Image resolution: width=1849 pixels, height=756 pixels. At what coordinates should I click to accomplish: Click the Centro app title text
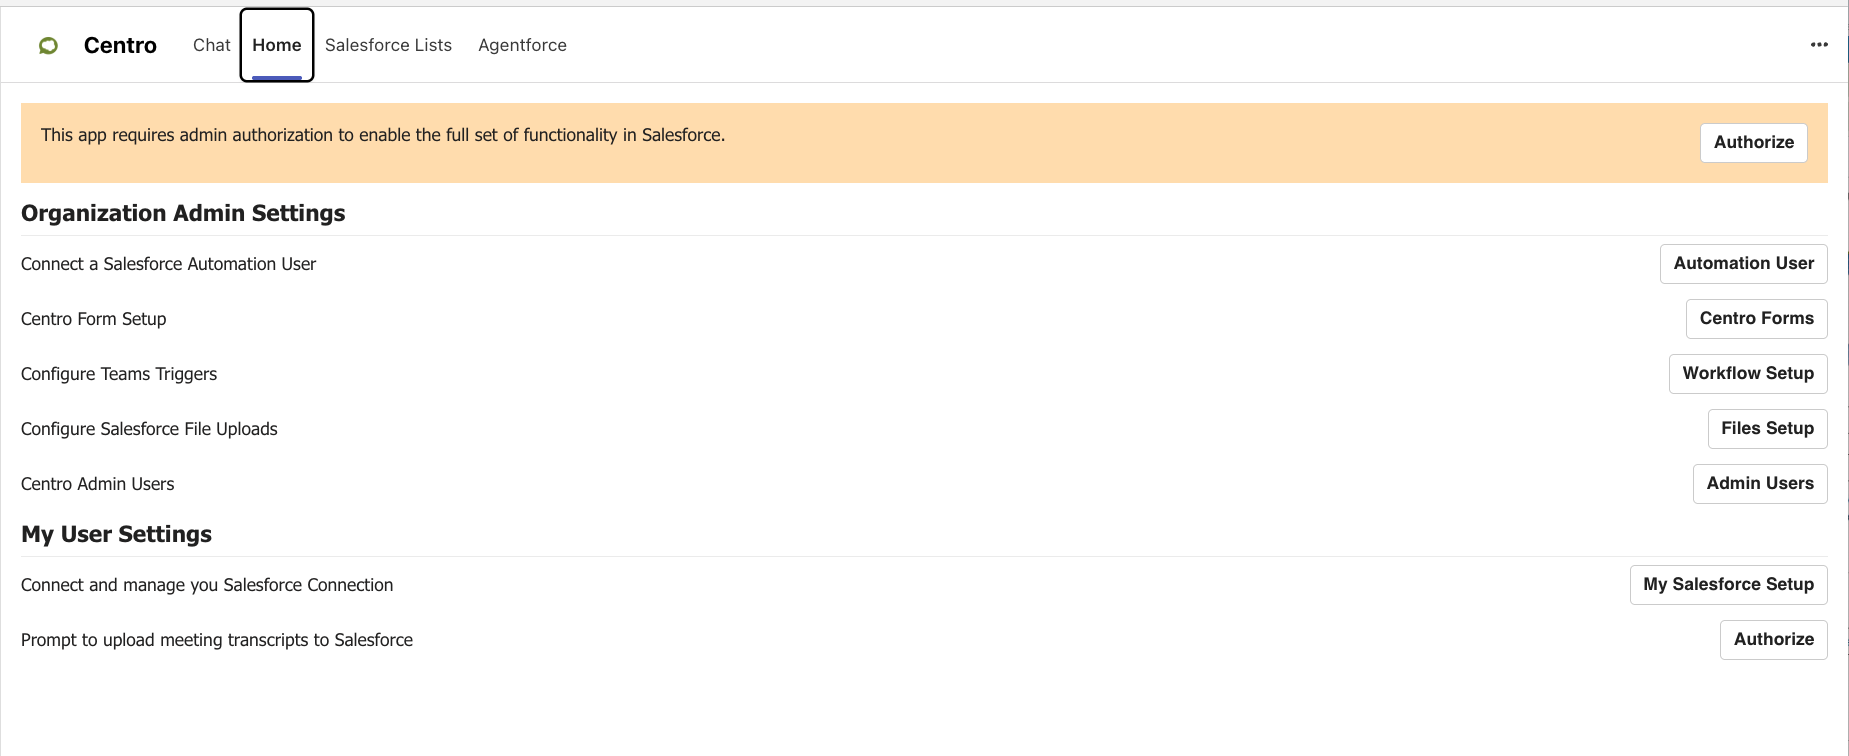pos(120,45)
